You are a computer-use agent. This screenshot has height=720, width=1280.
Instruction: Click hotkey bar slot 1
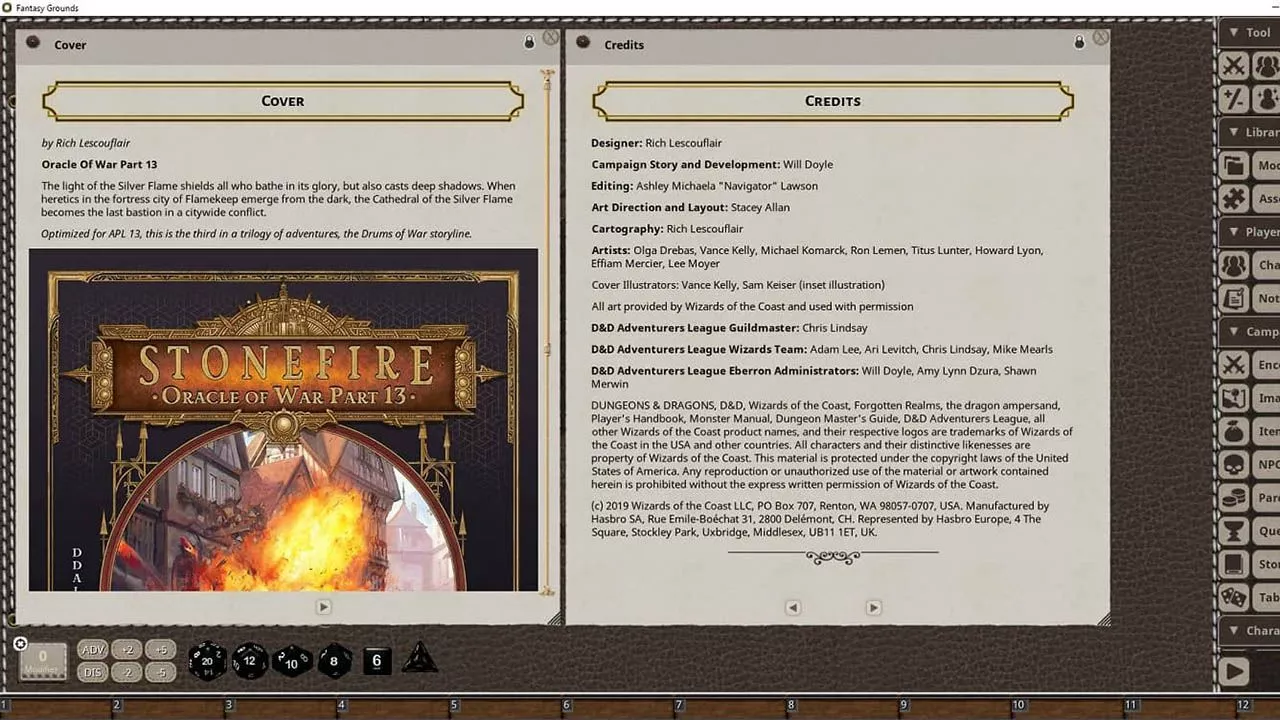tap(56, 708)
